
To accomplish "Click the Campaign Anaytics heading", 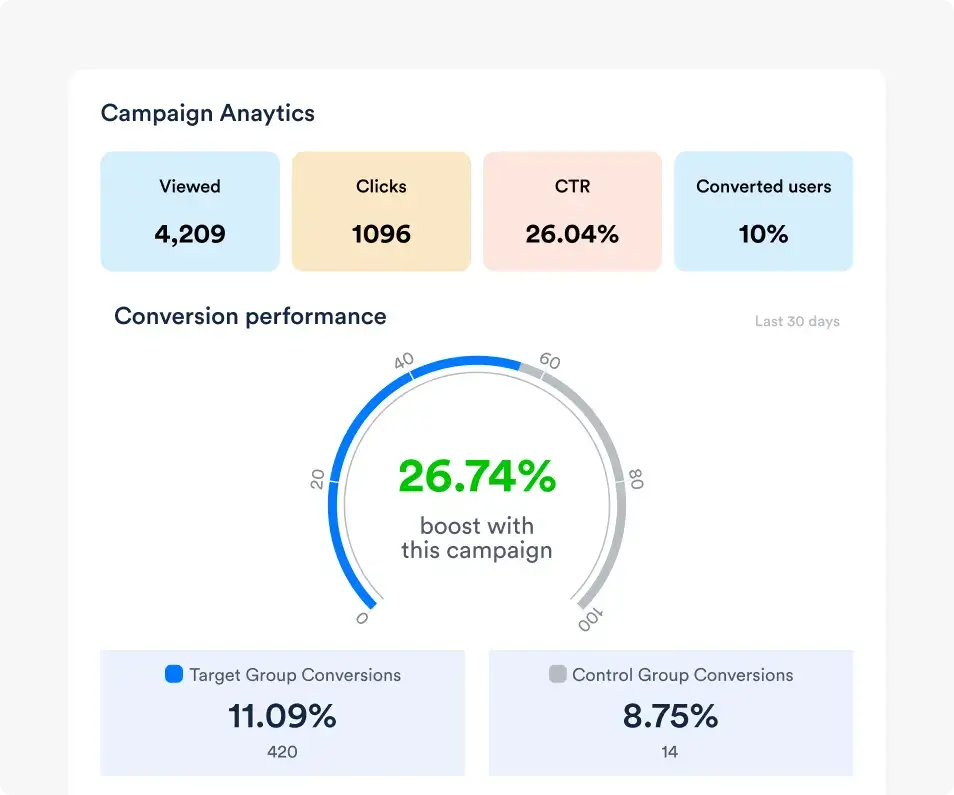I will [x=208, y=113].
